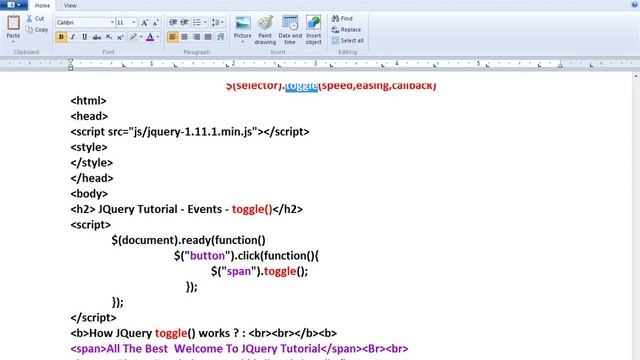Justify the paragraph text
The width and height of the screenshot is (640, 360).
click(x=208, y=37)
